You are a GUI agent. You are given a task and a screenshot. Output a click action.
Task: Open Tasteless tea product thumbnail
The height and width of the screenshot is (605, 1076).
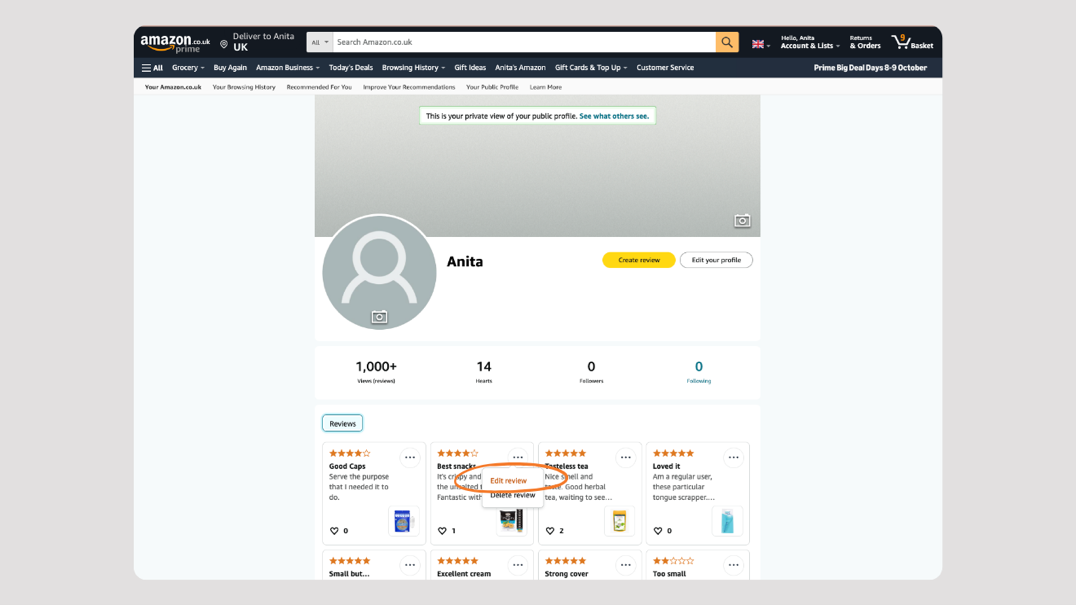619,521
